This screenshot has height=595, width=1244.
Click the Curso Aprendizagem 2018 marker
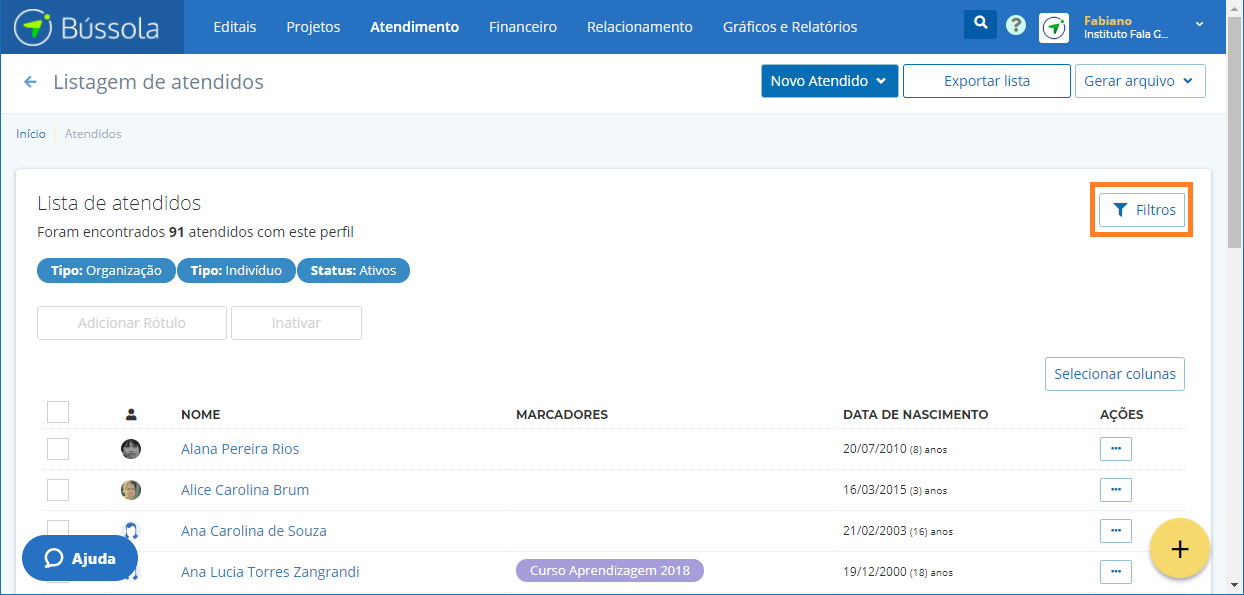pos(610,570)
